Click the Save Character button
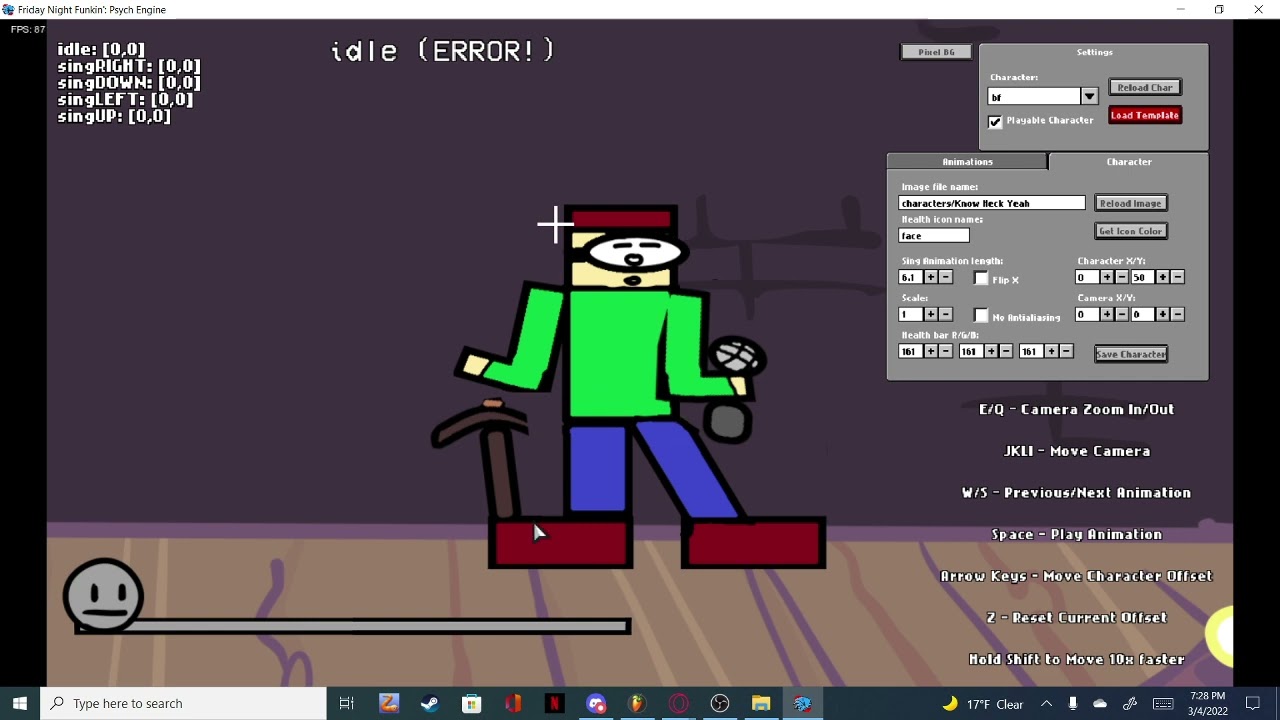The width and height of the screenshot is (1280, 720). pyautogui.click(x=1131, y=354)
